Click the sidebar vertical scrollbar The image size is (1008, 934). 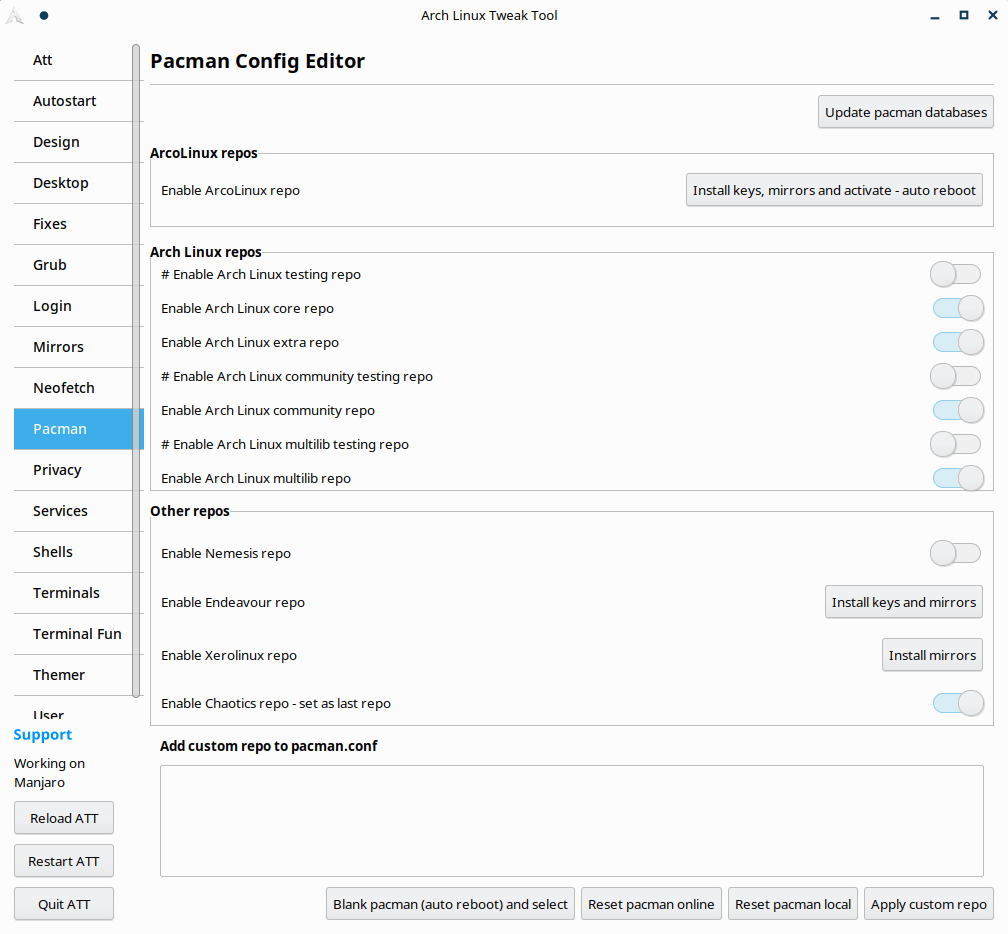click(x=136, y=370)
